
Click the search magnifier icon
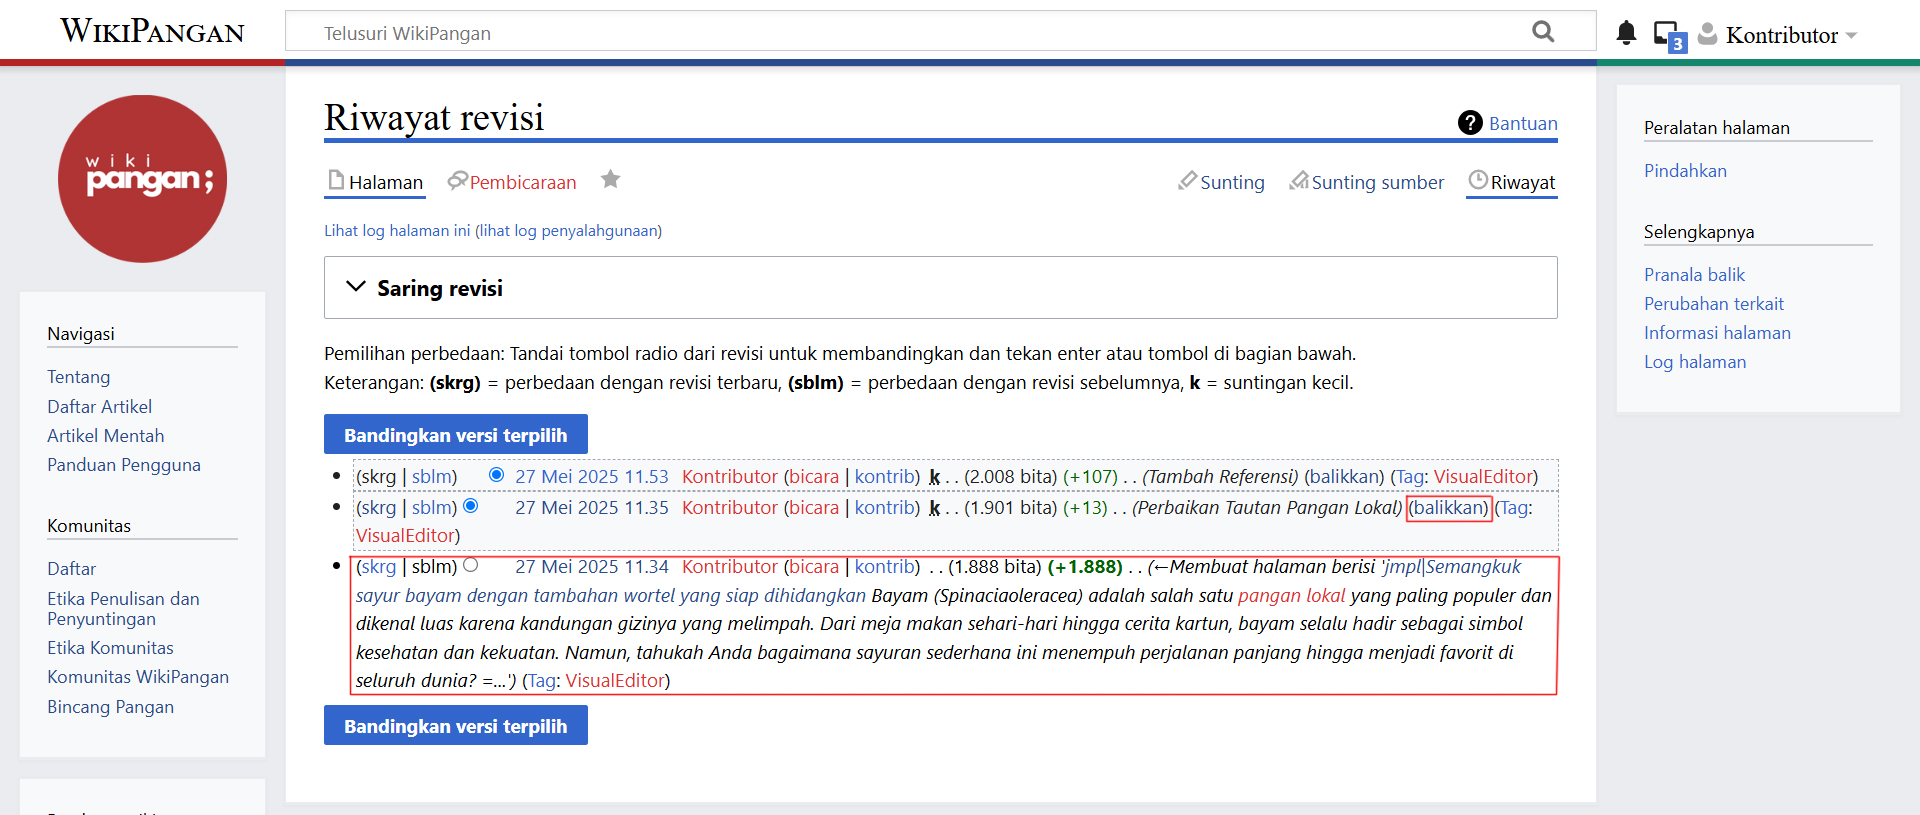1543,32
